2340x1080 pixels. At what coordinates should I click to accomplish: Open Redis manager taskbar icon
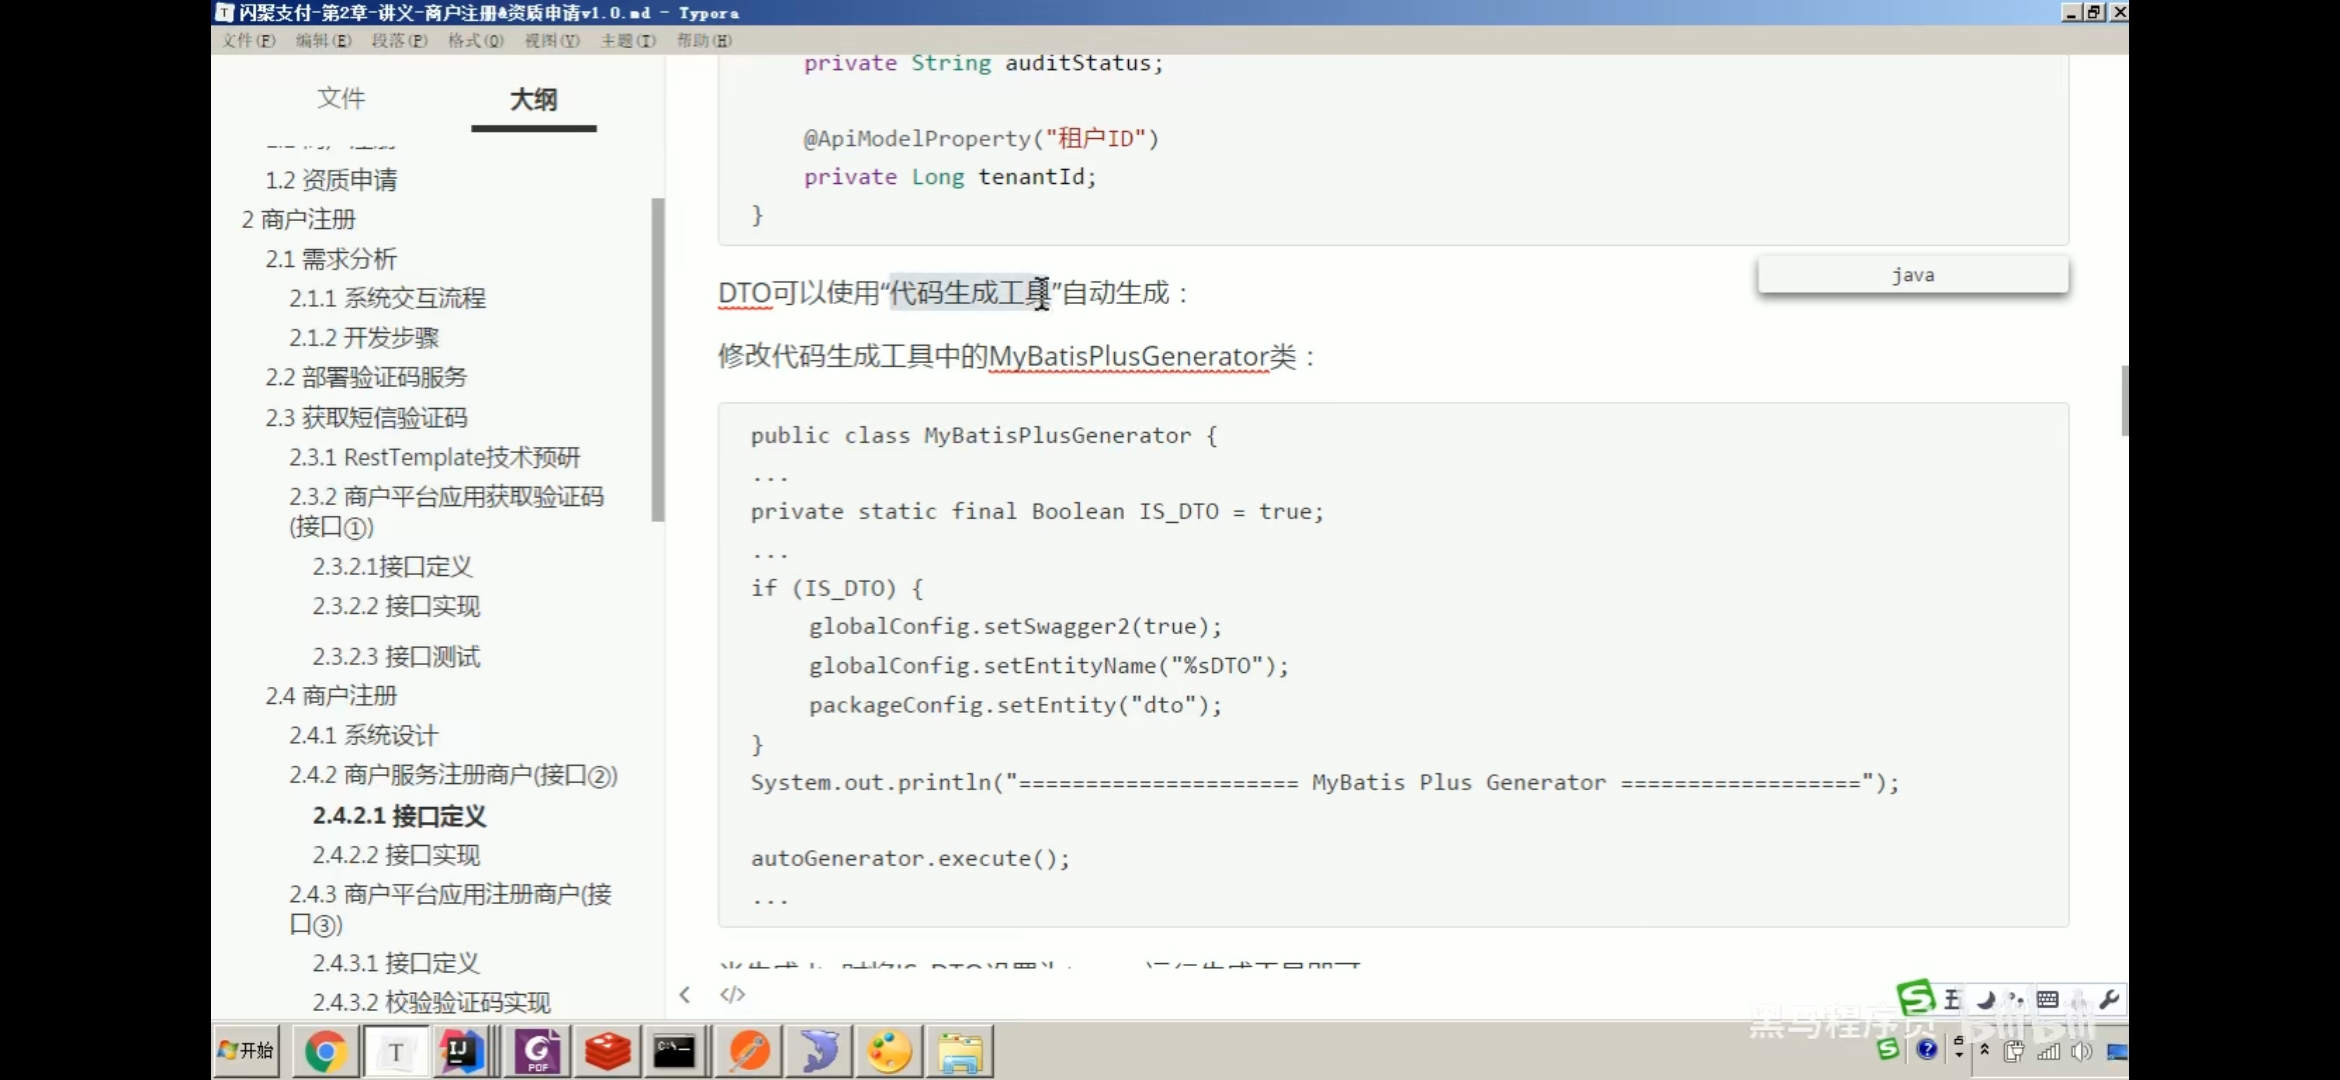tap(607, 1051)
